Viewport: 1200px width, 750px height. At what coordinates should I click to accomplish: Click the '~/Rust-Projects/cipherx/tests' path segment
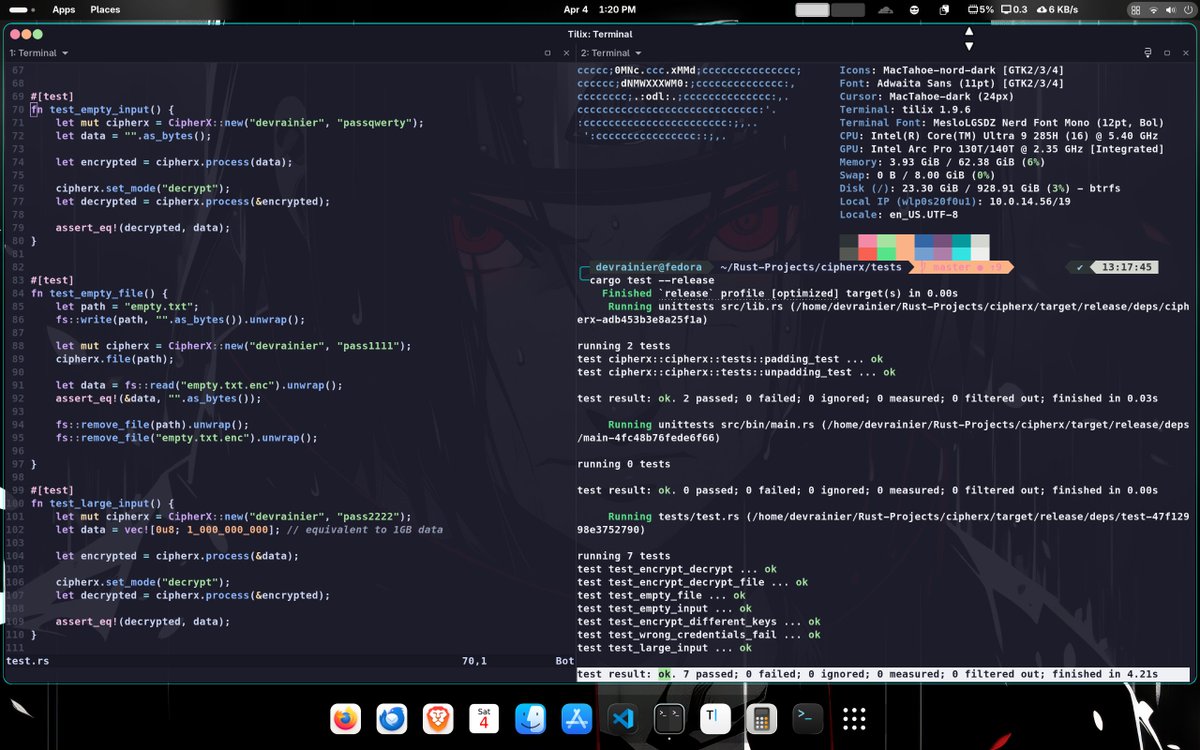point(810,267)
